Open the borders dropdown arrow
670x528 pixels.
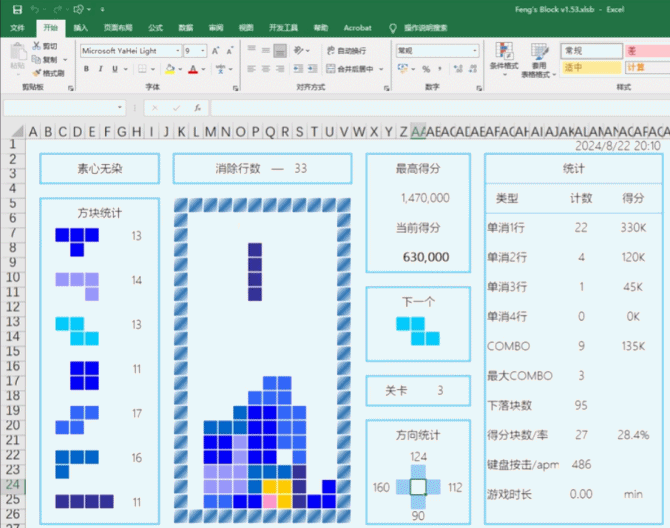tap(153, 69)
